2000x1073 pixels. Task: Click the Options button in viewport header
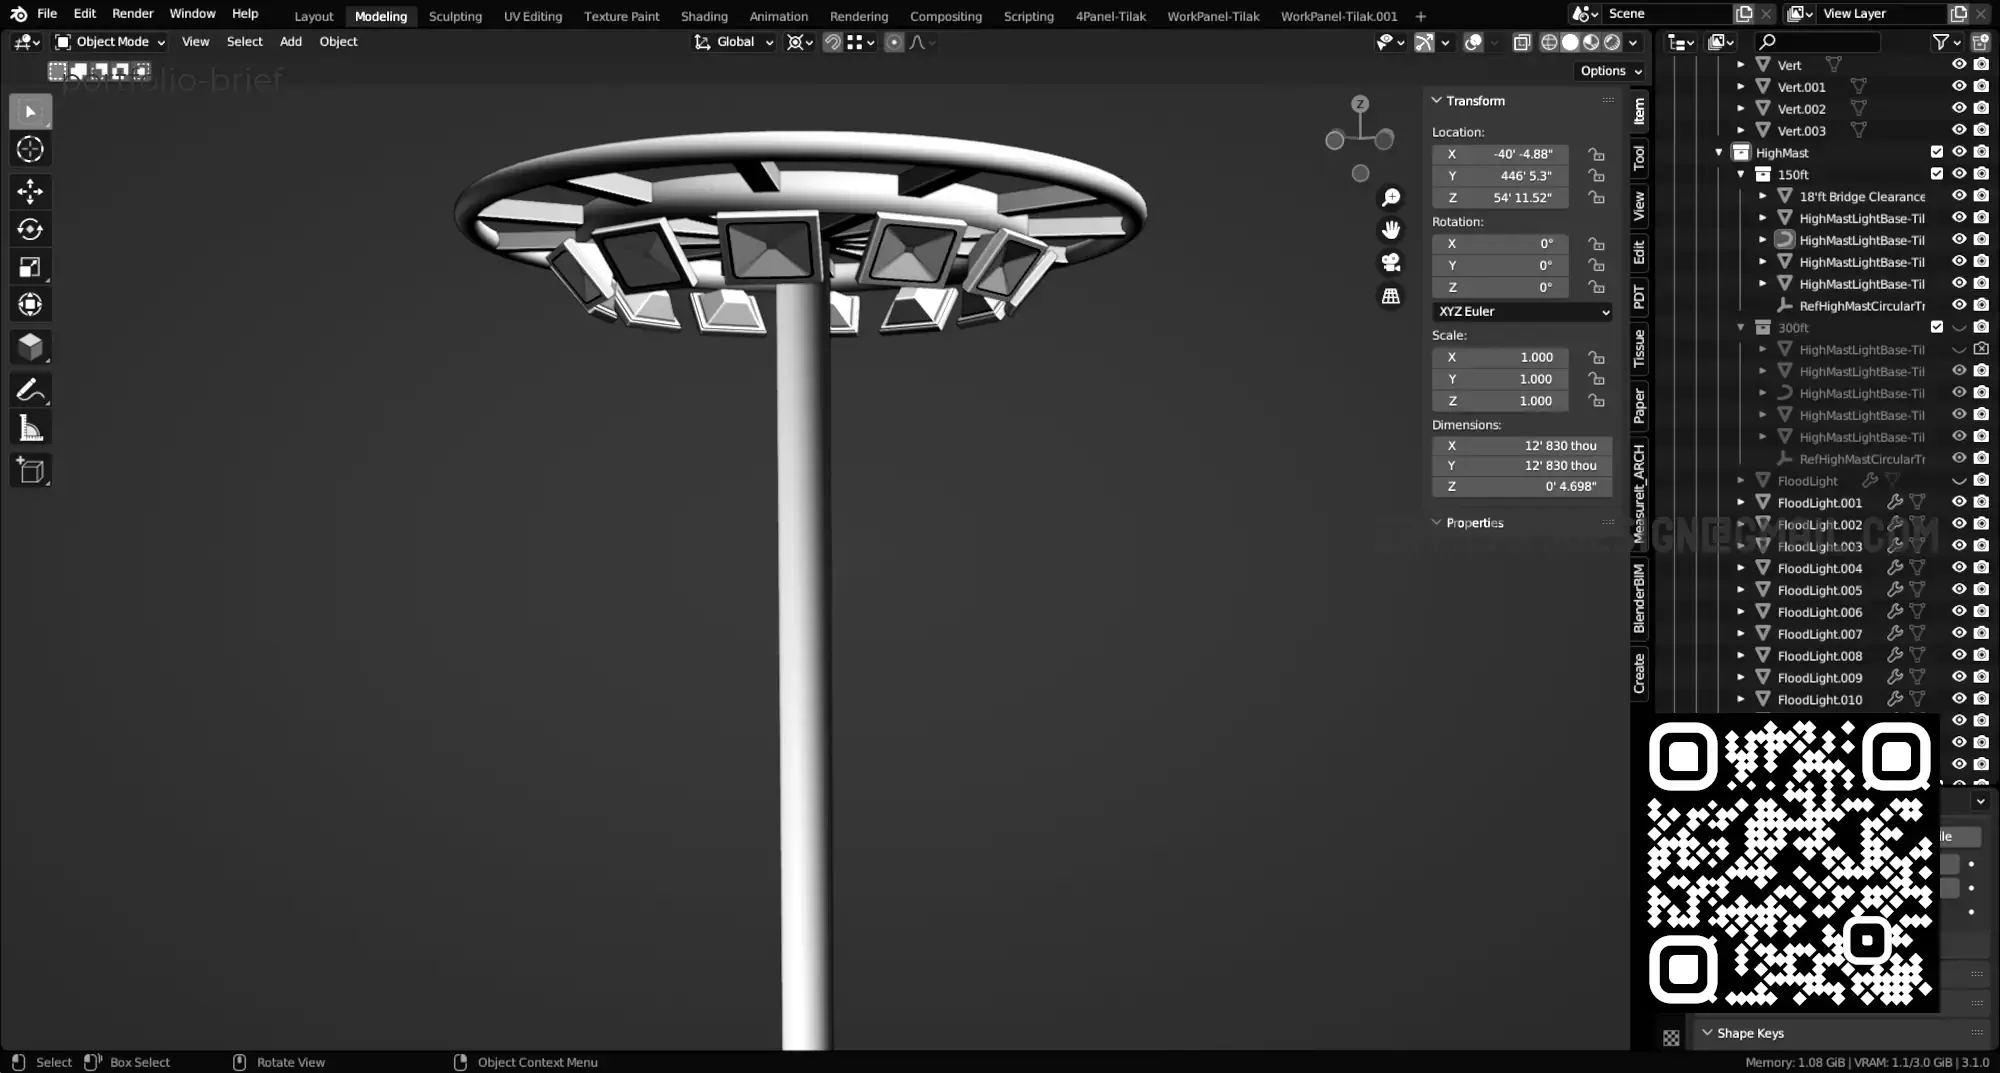1610,71
